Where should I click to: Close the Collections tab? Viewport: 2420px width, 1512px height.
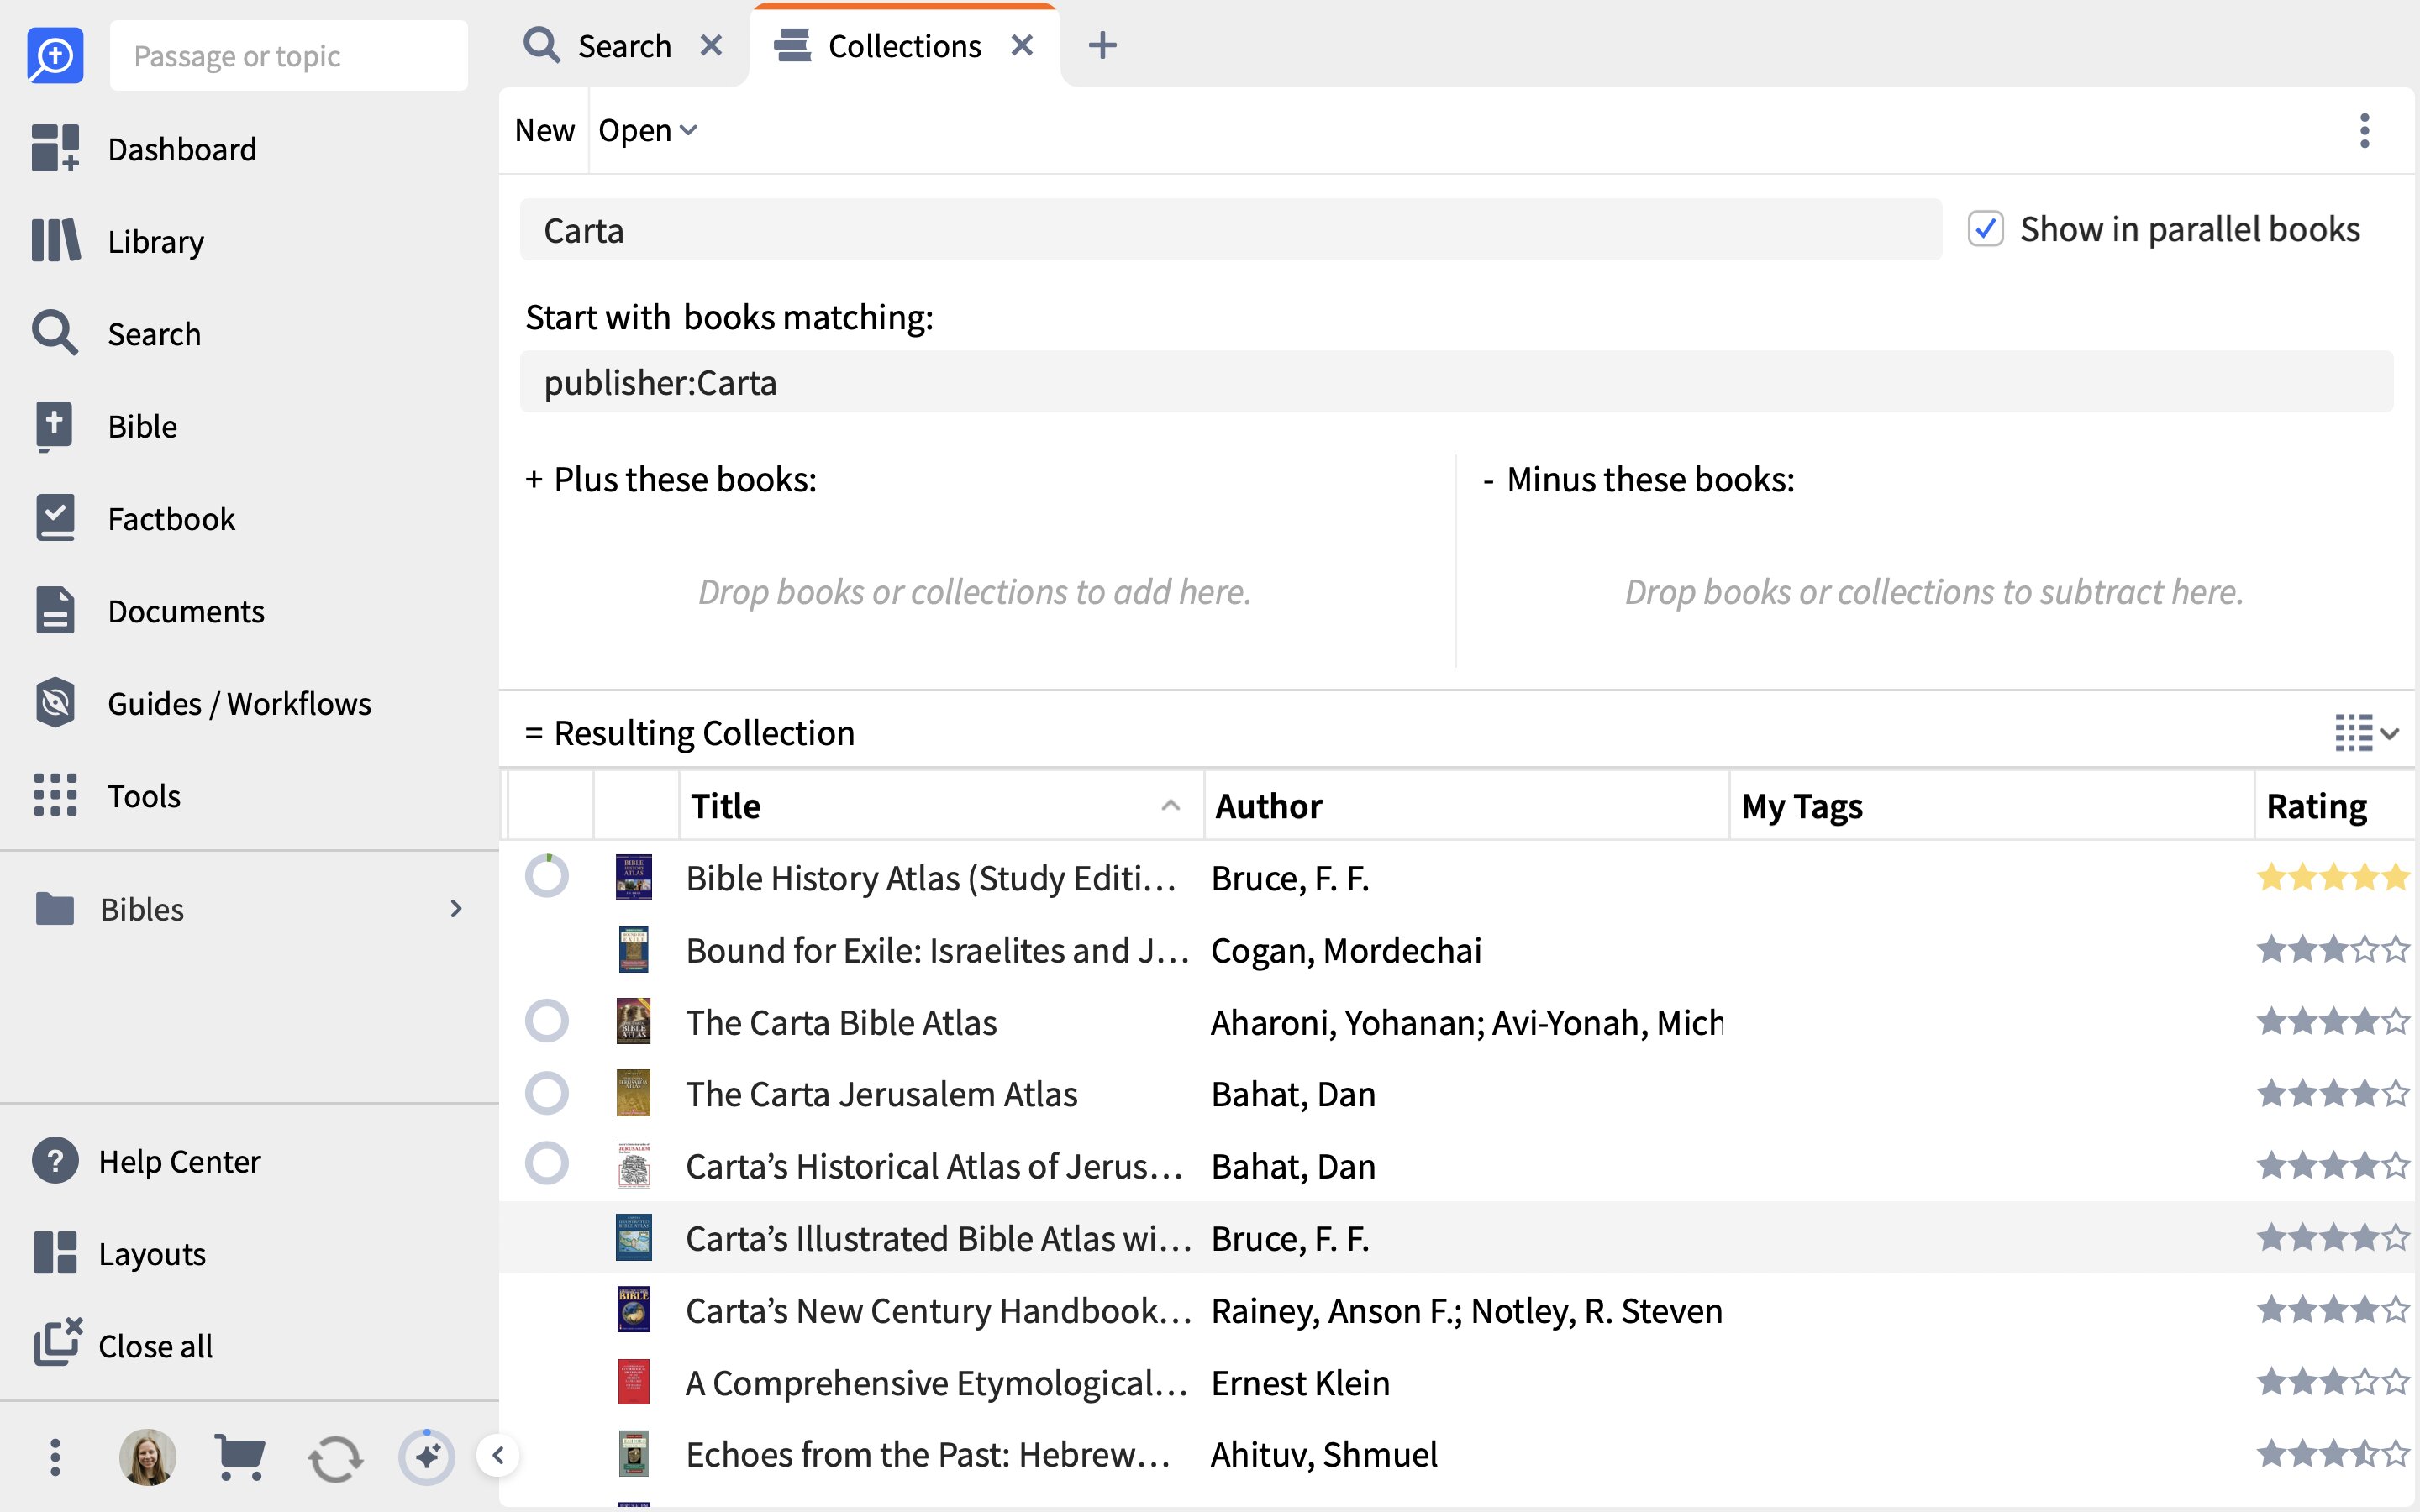click(x=1021, y=46)
